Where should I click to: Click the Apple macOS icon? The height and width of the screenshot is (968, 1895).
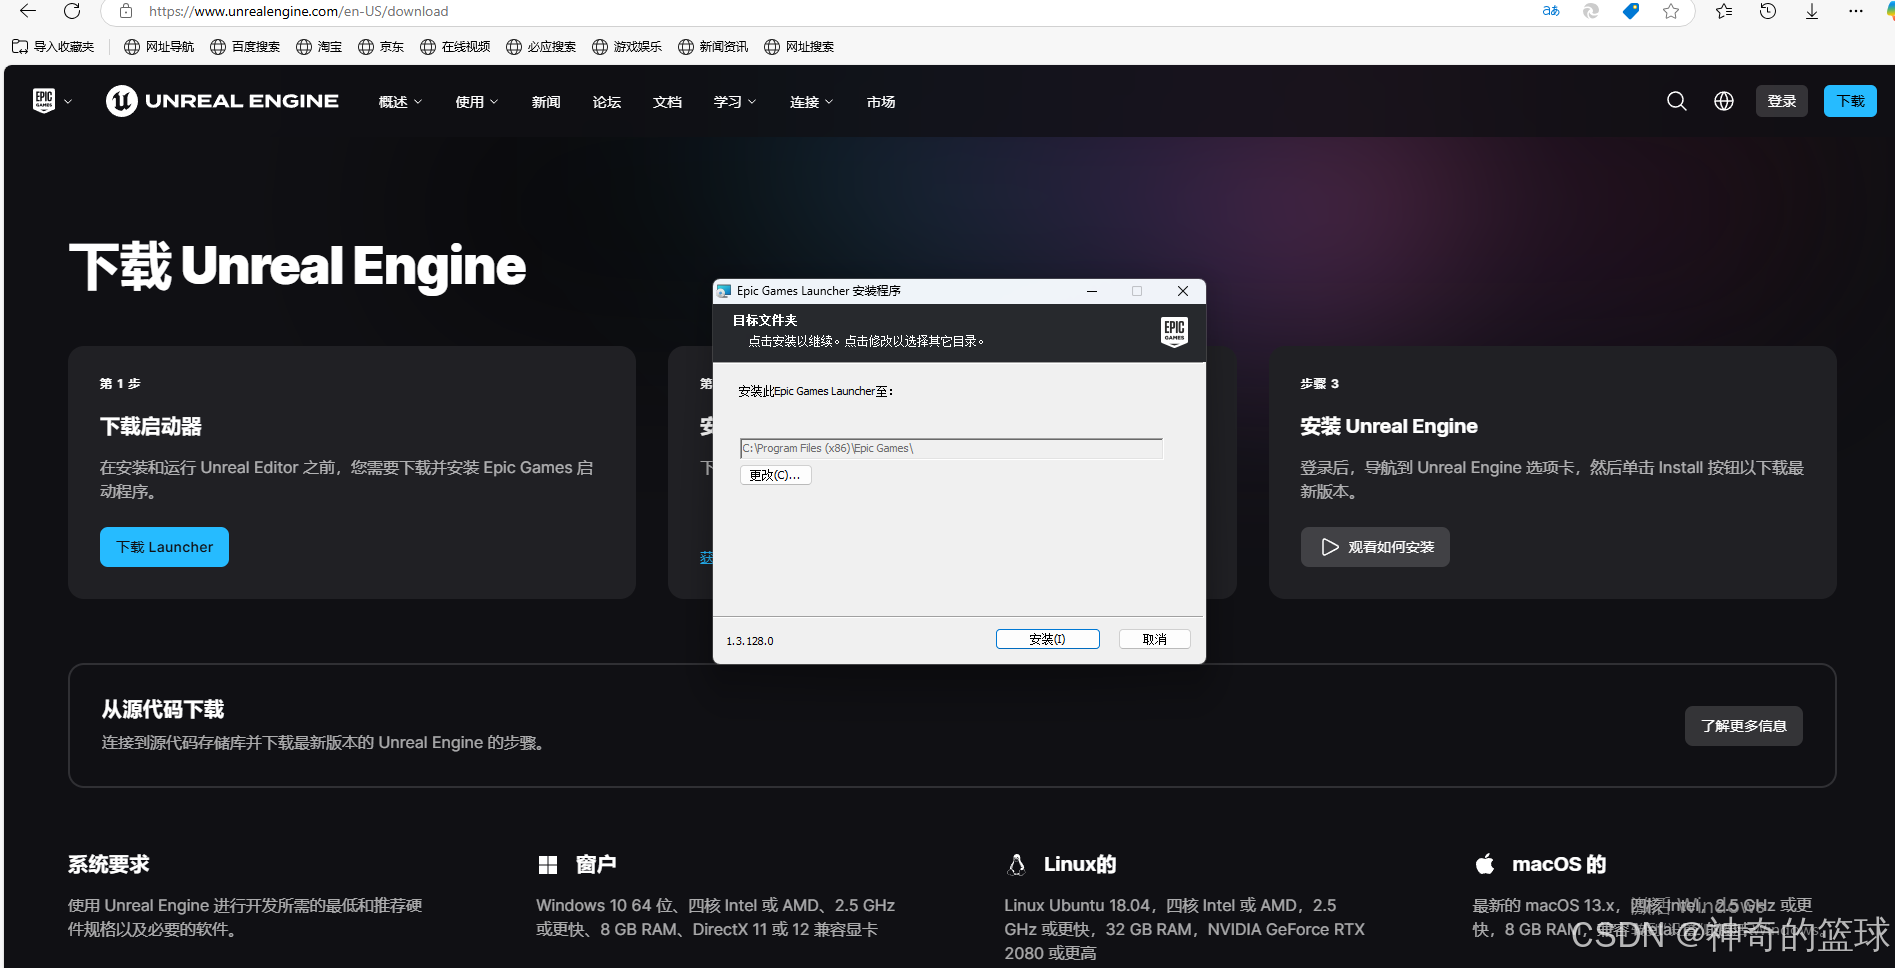point(1485,863)
